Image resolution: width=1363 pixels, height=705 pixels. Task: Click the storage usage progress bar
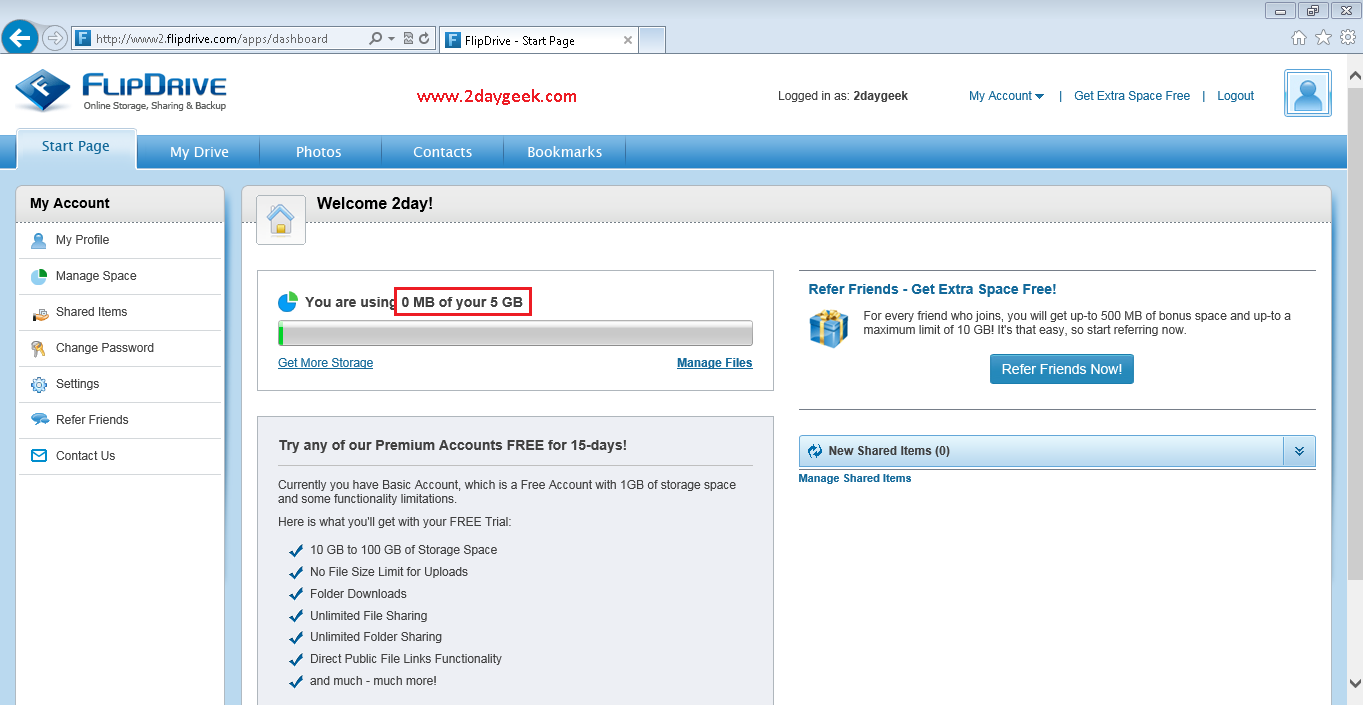(x=515, y=333)
